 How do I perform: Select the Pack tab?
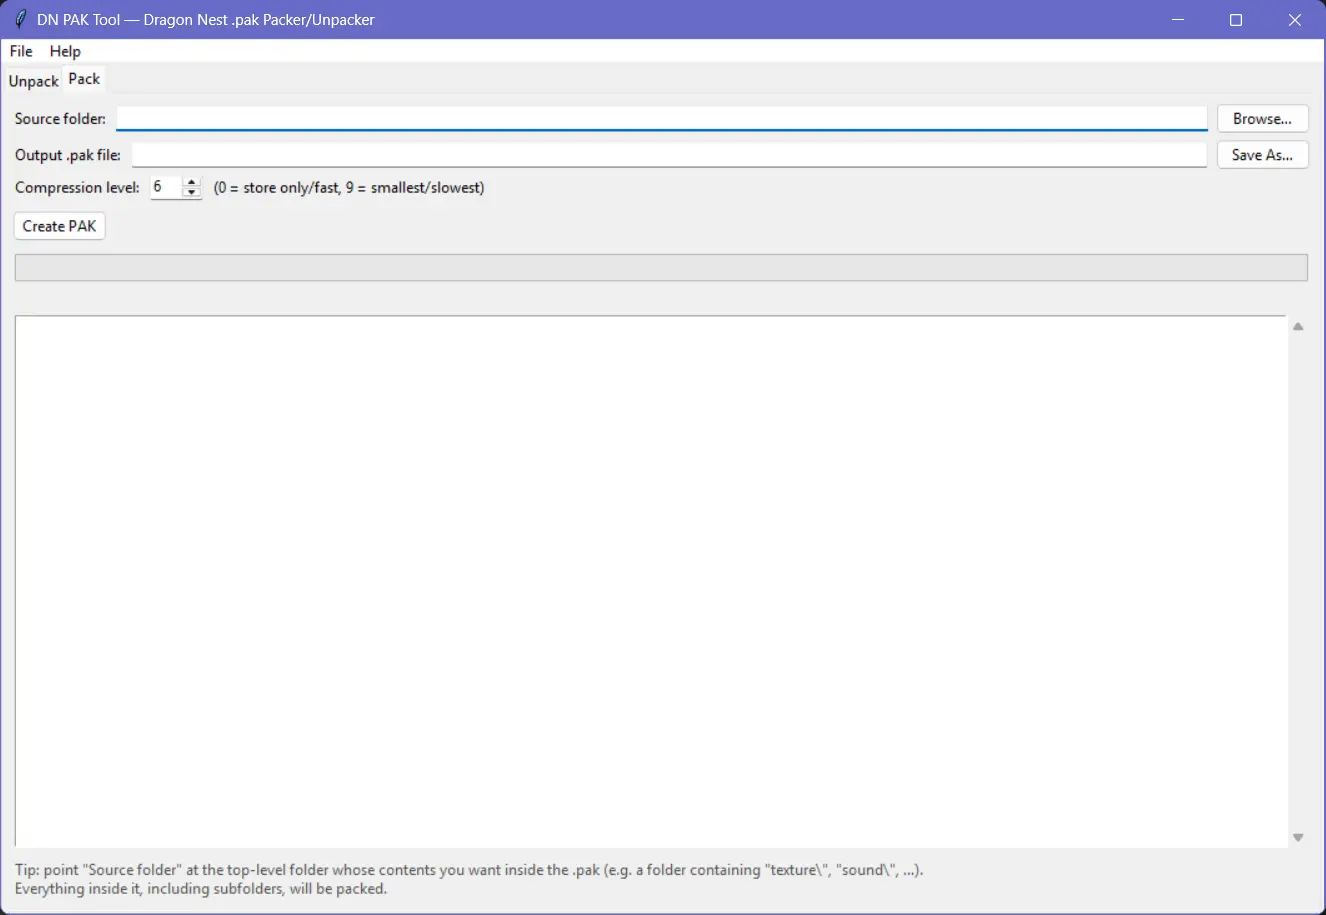pos(84,79)
